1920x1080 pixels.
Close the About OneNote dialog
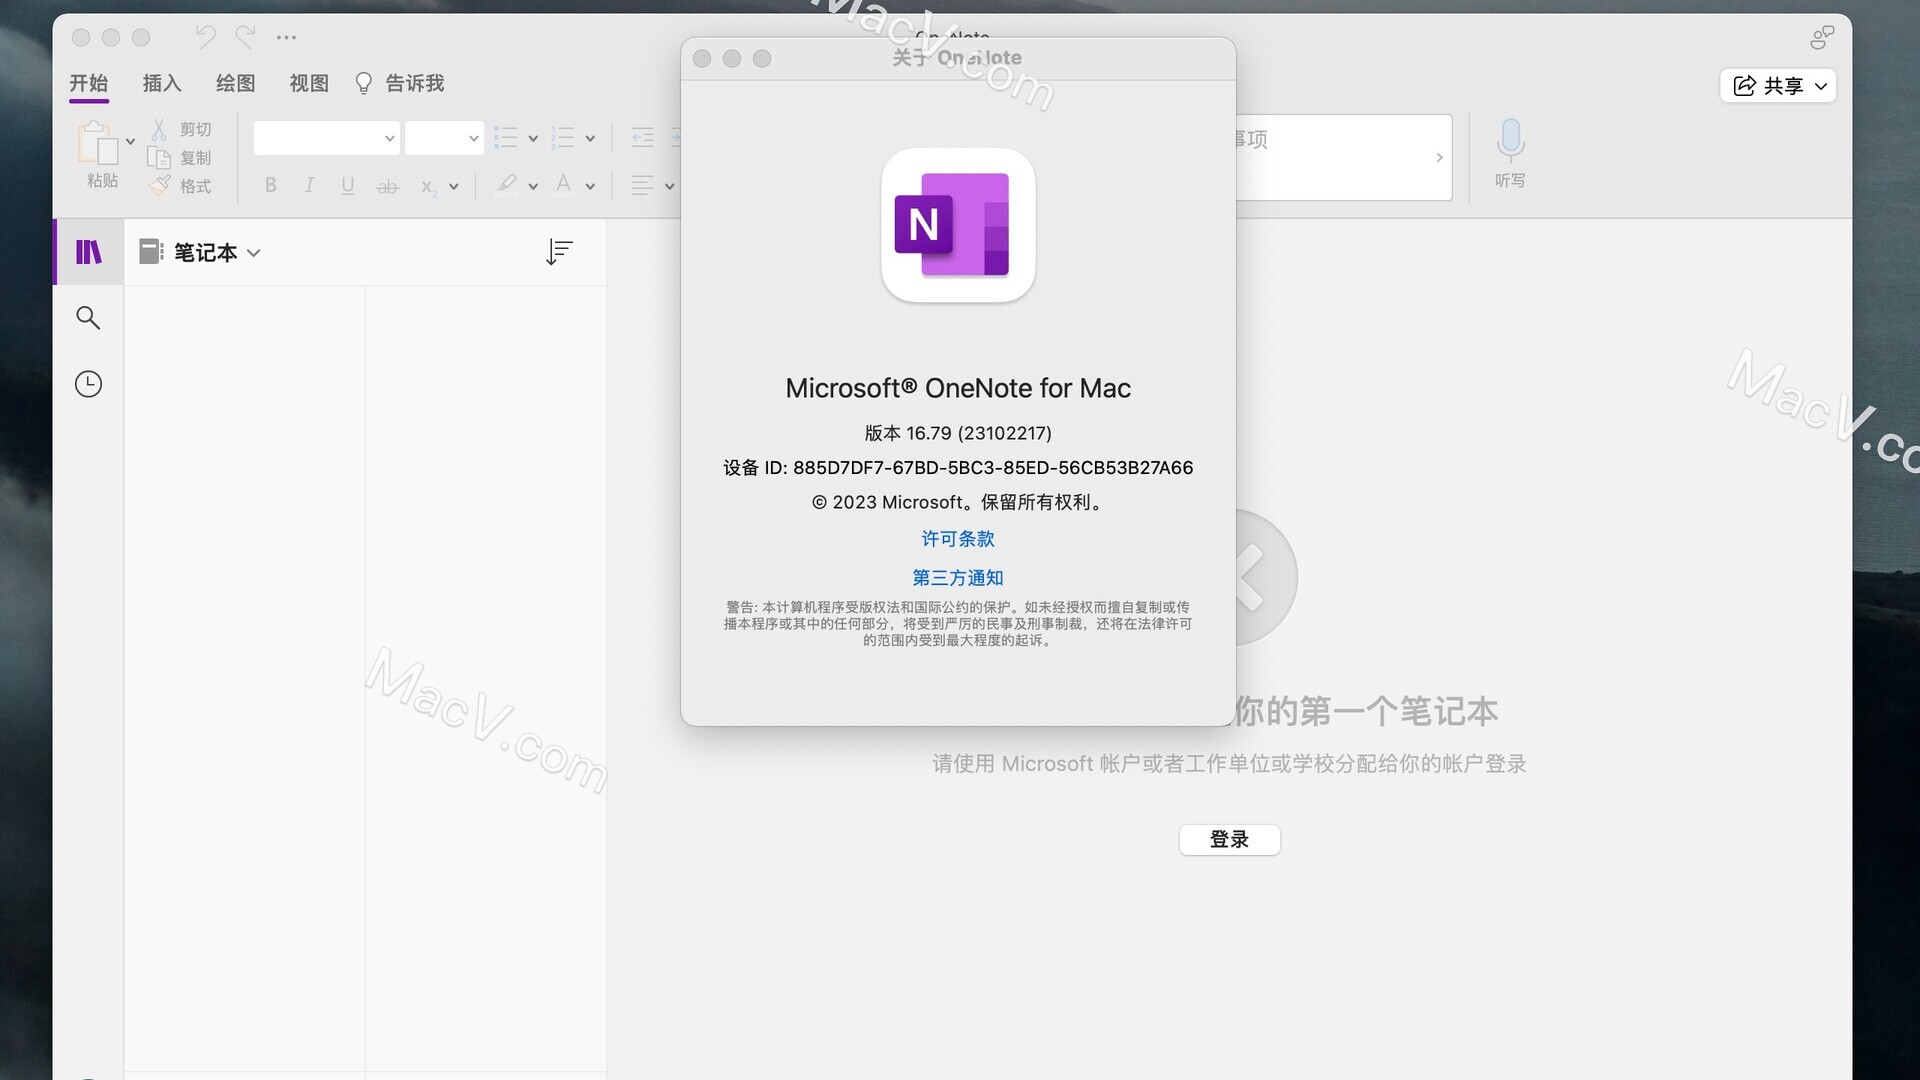702,59
